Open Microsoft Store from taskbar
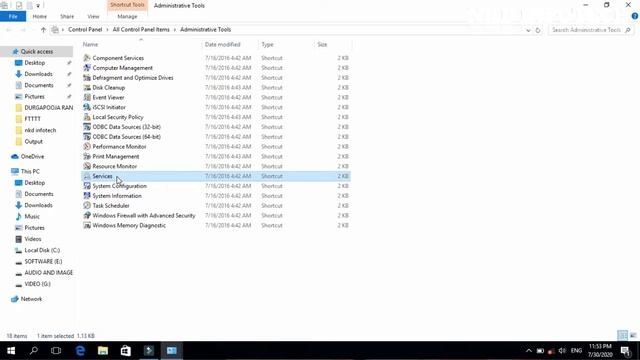 pos(125,351)
